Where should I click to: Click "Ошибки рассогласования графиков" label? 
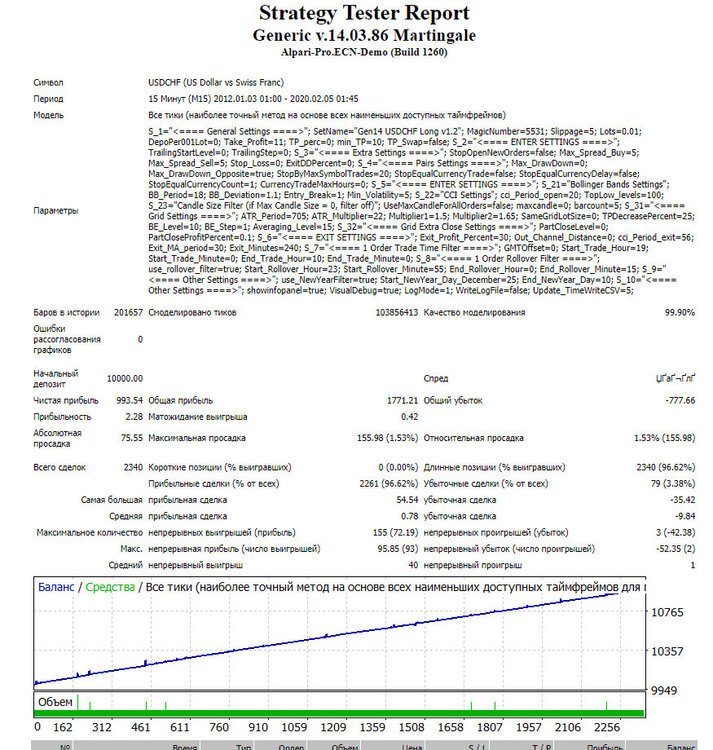[67, 339]
